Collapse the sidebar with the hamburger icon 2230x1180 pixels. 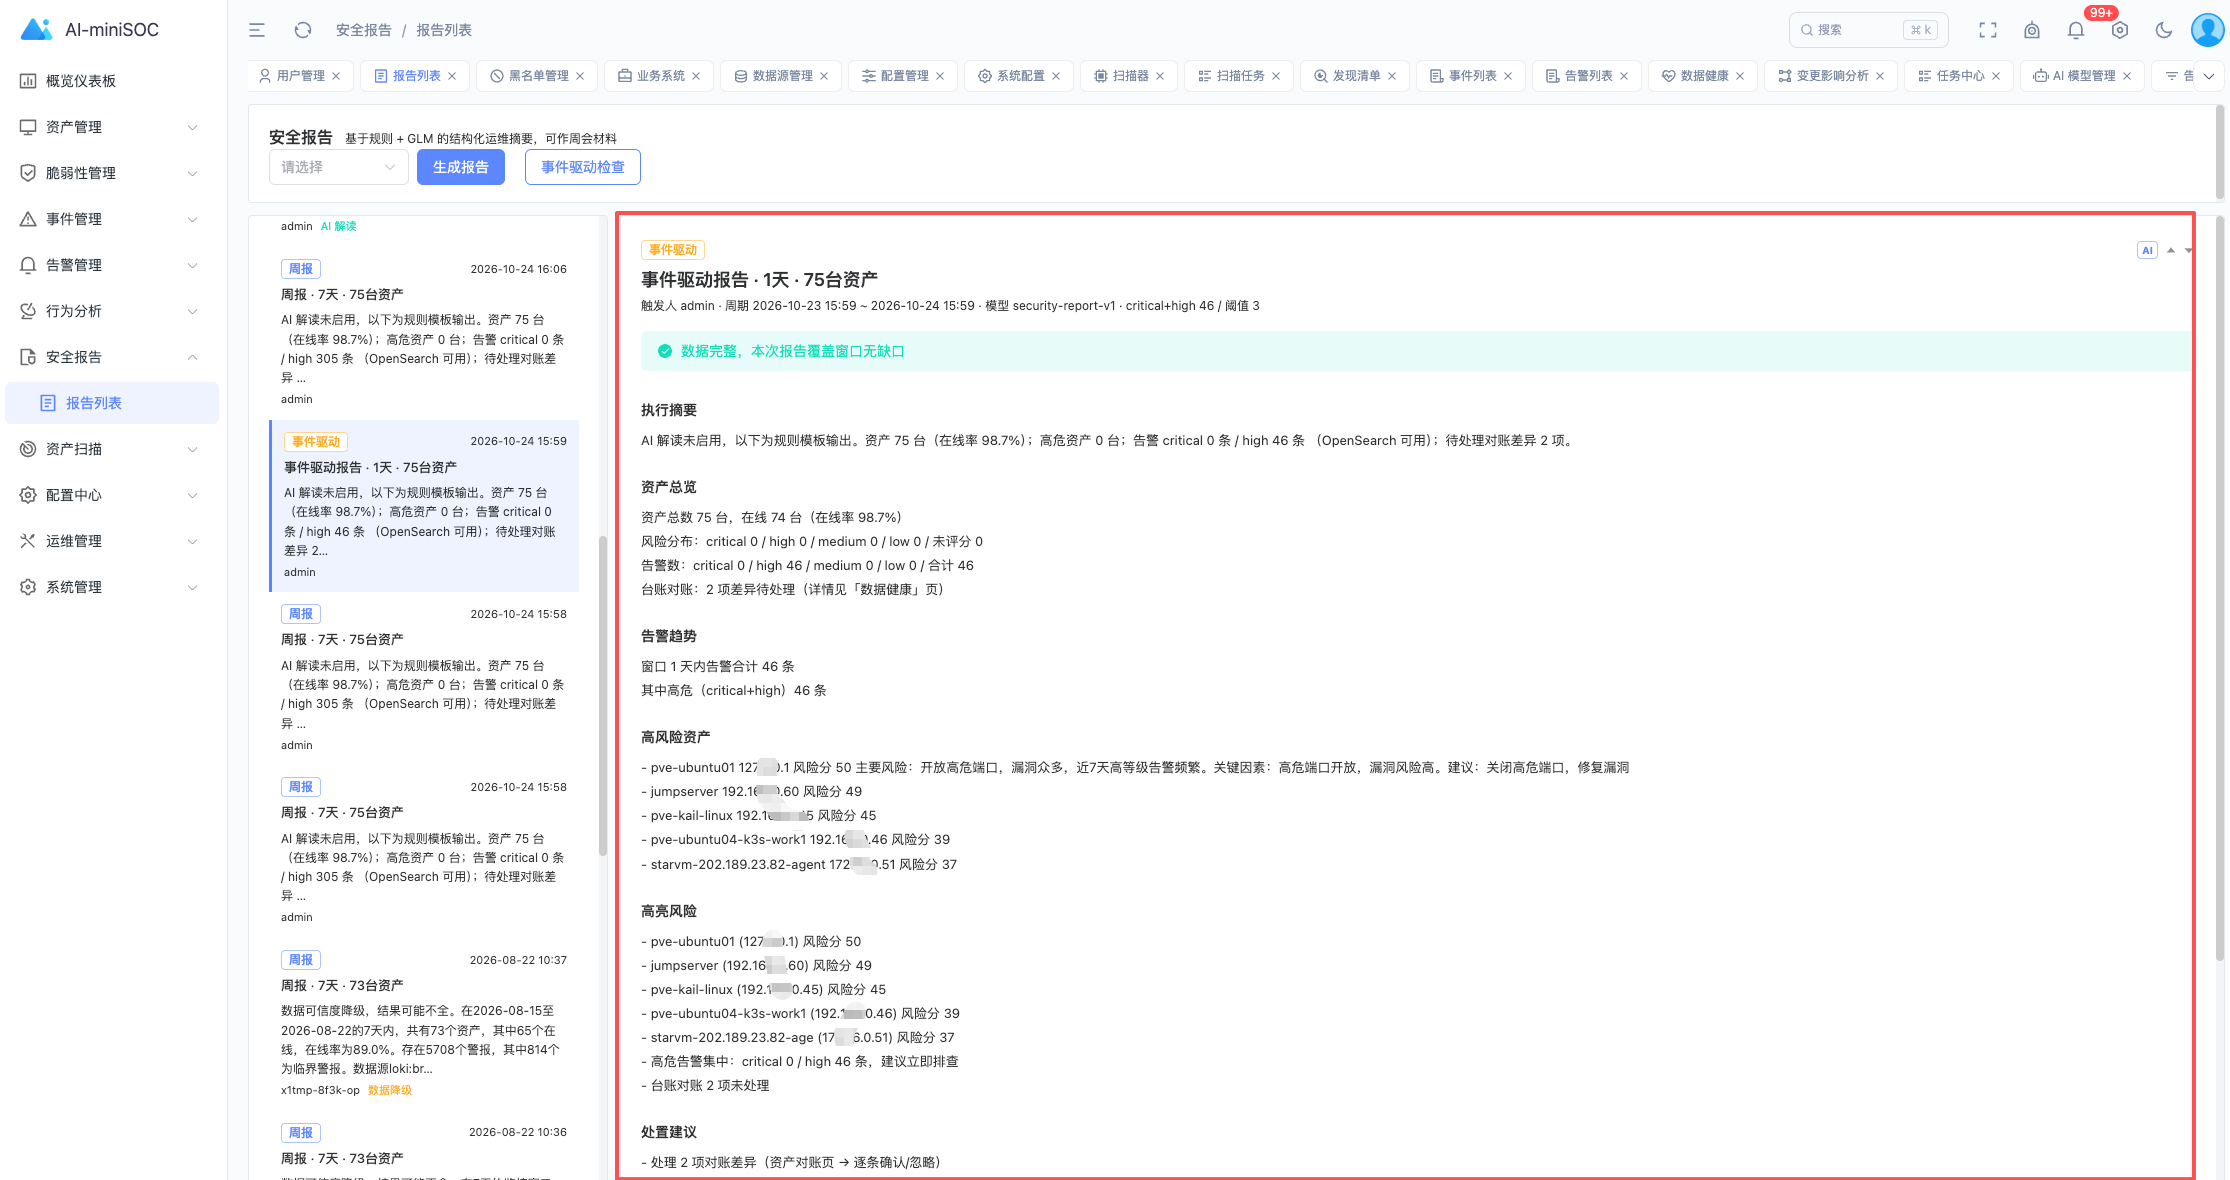pos(257,30)
